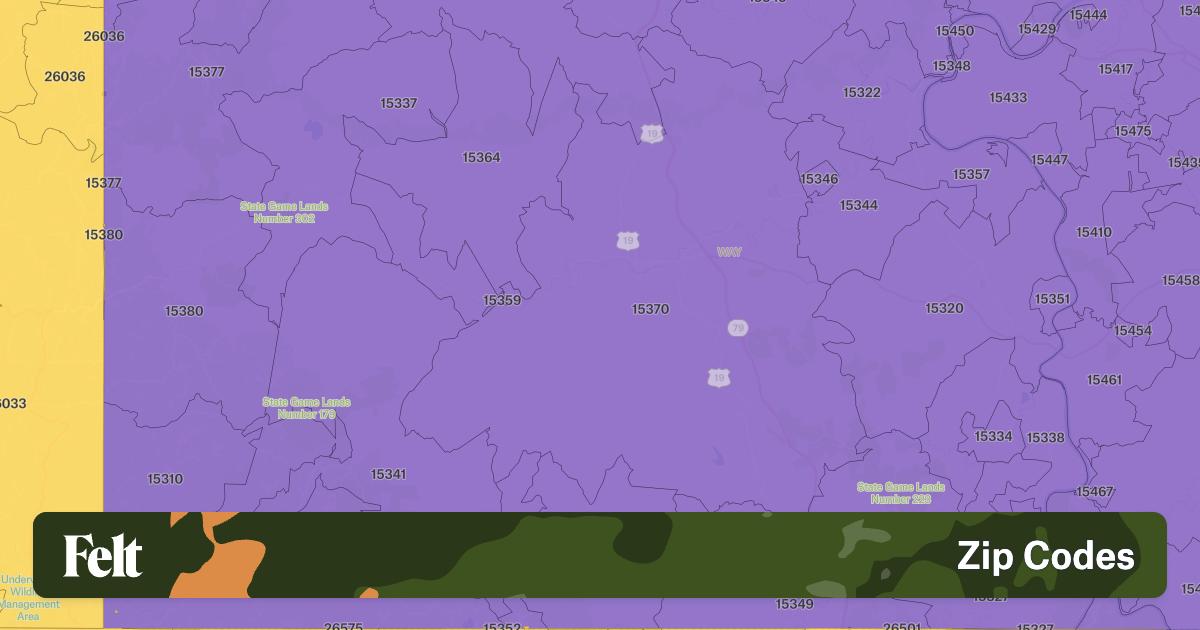Click the State Game Lands Number 302 label
The image size is (1200, 630).
coord(284,212)
